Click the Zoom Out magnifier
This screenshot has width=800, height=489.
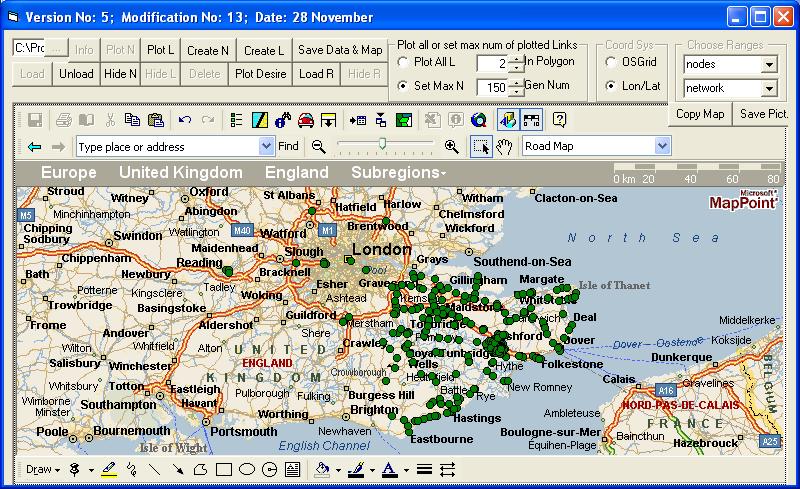click(x=318, y=147)
